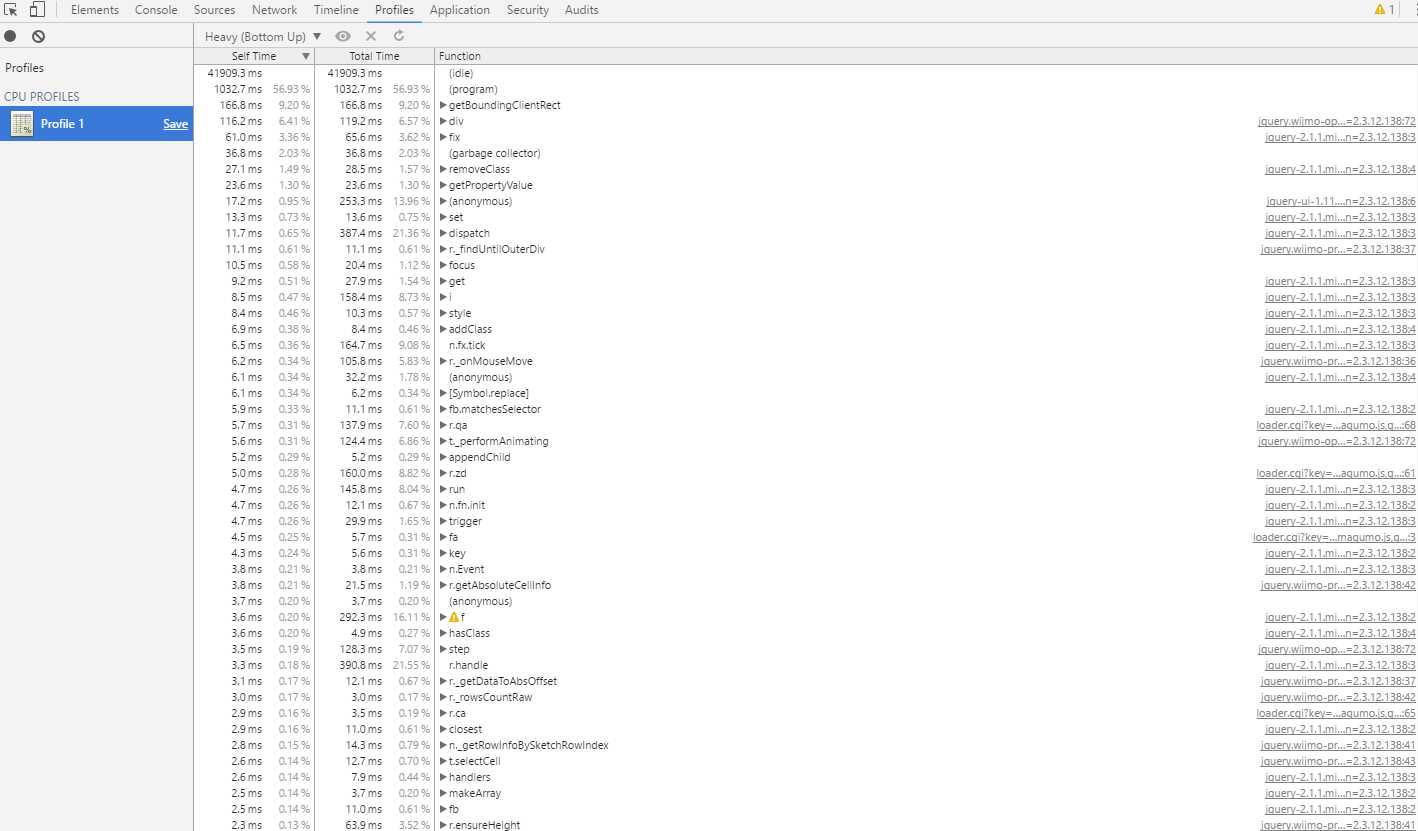Switch to the Elements tab
The image size is (1418, 831).
pos(95,10)
